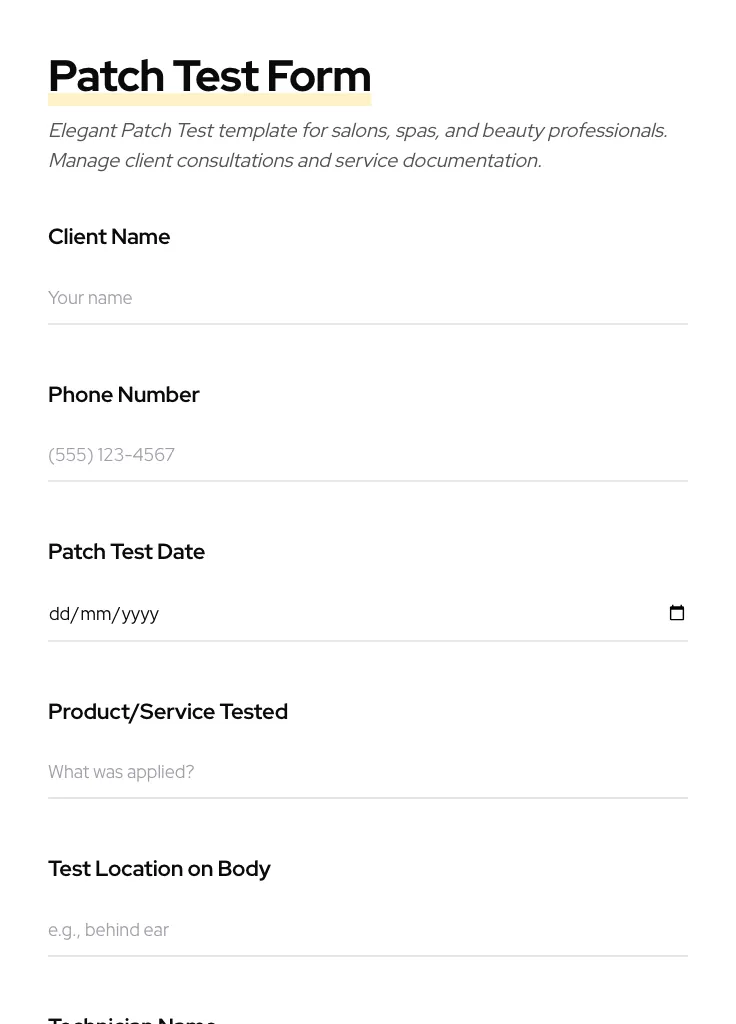The height and width of the screenshot is (1024, 736).
Task: Click the italic form description text
Action: (x=357, y=145)
